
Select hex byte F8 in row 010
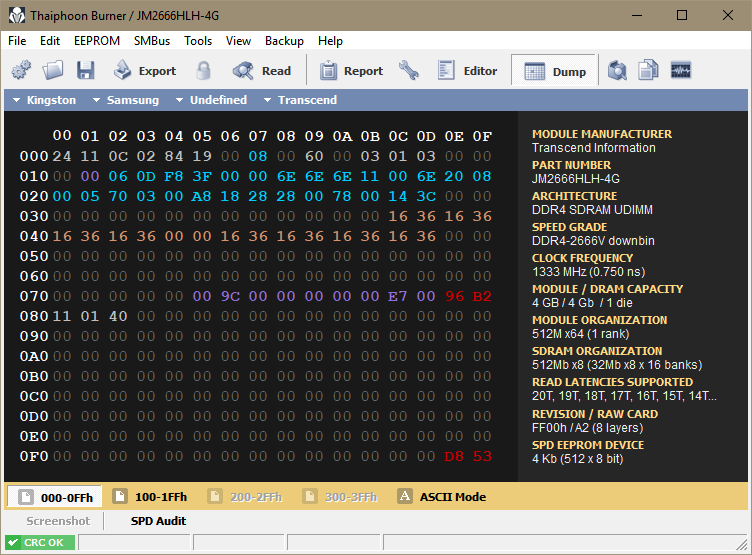coord(174,177)
